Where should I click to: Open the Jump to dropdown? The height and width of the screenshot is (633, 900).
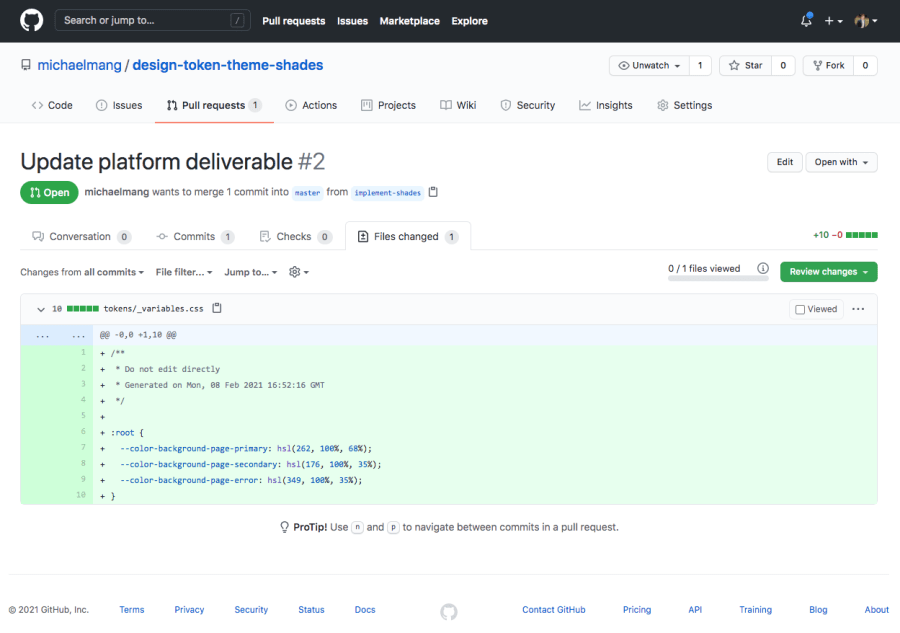pos(250,272)
